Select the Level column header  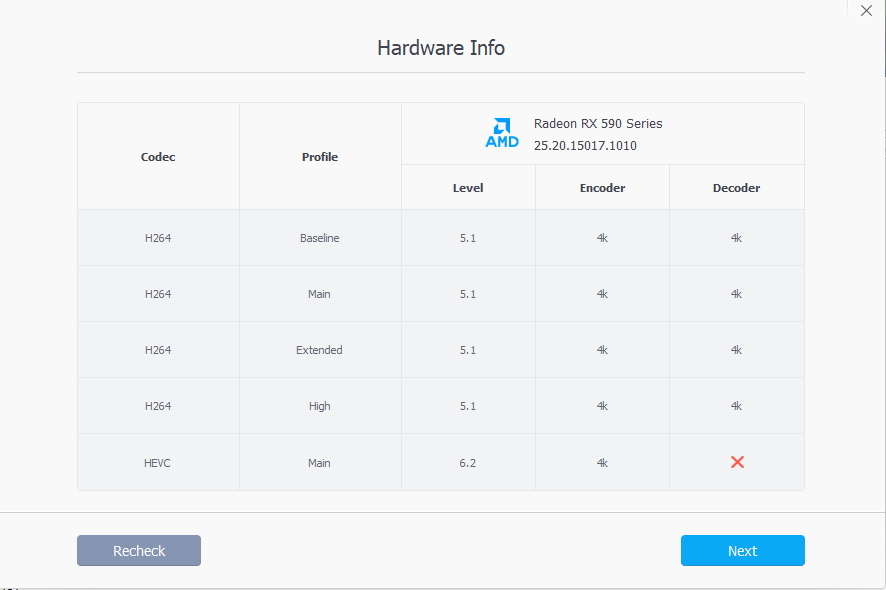coord(468,188)
